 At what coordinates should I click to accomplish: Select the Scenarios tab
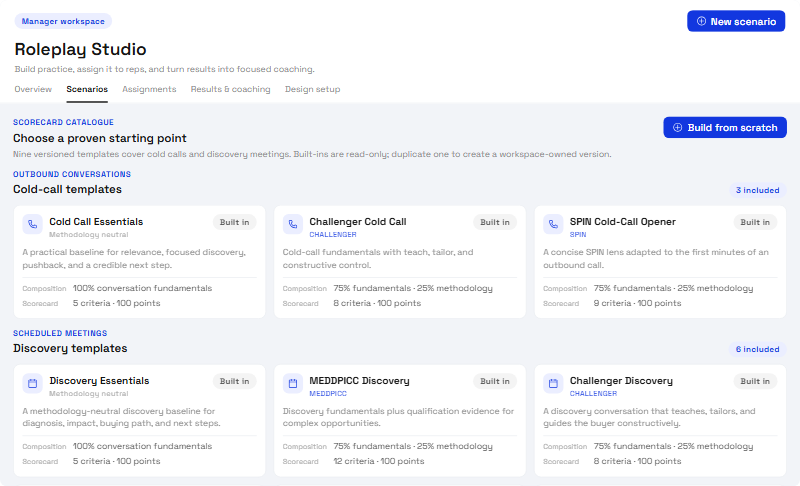[87, 89]
